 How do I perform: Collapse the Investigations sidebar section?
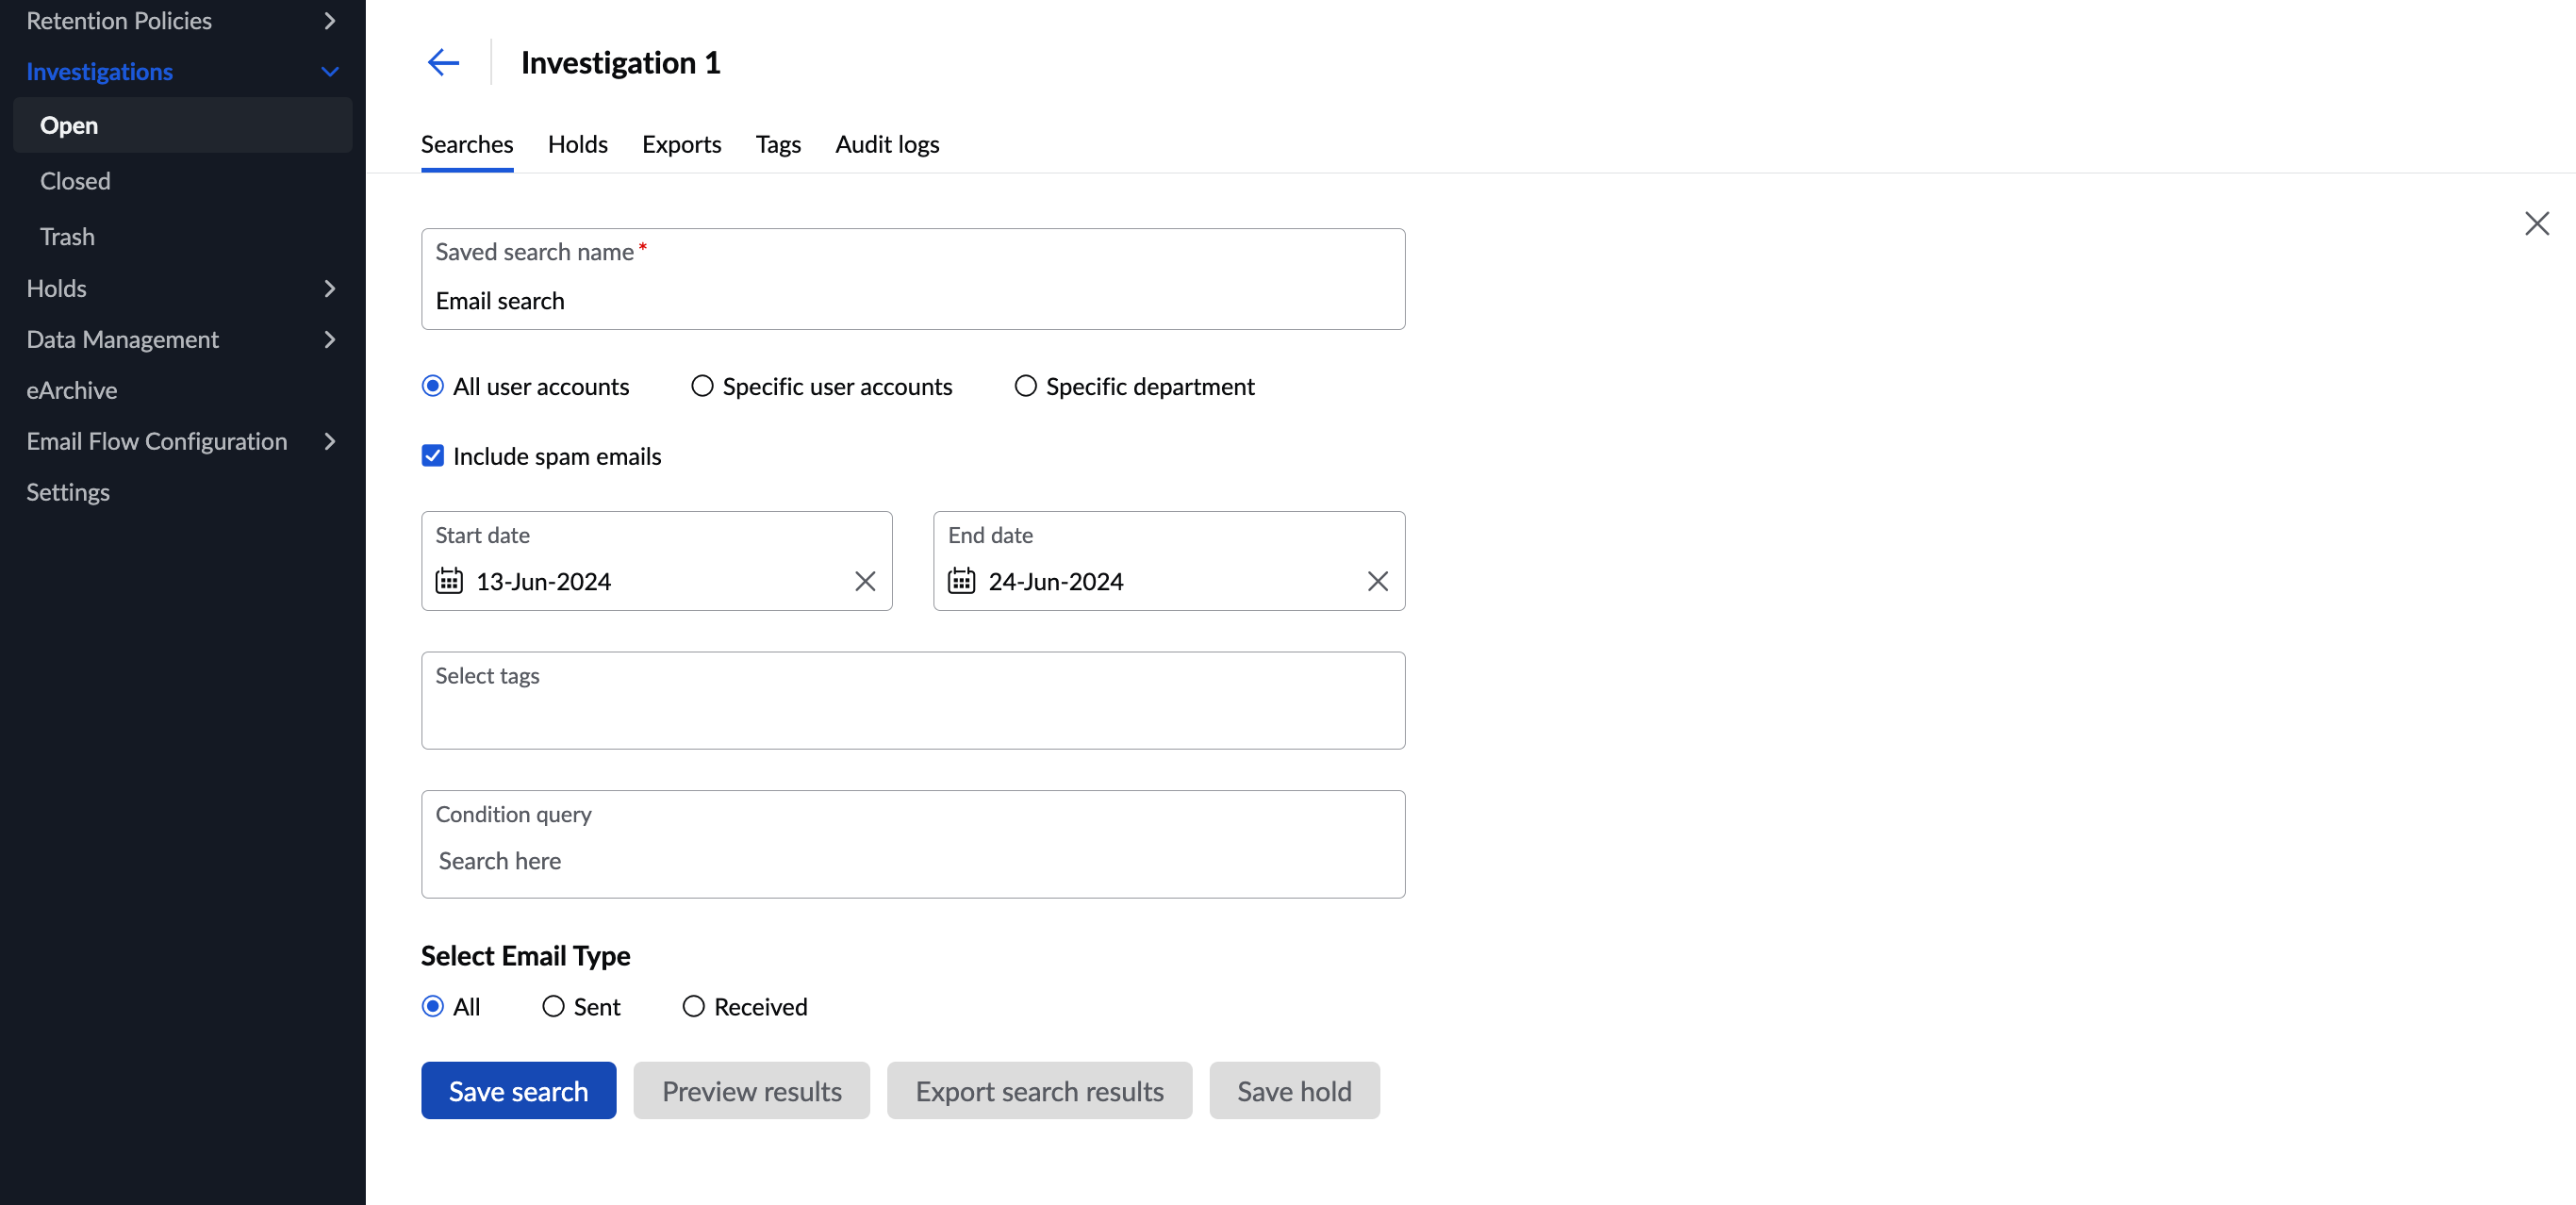click(330, 72)
